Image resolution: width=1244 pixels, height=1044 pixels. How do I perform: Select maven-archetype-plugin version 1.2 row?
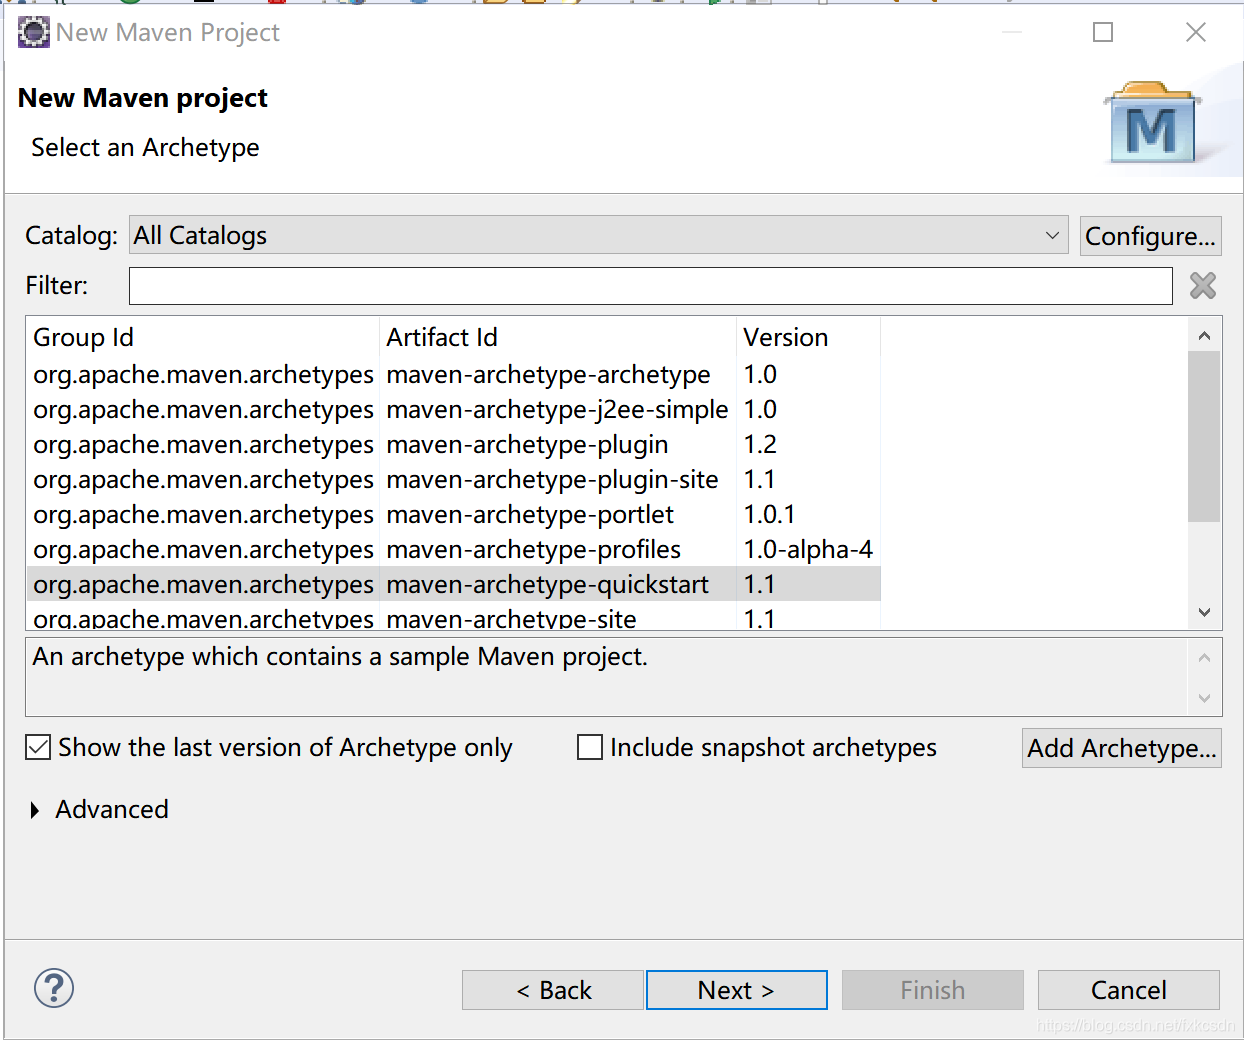coord(454,444)
